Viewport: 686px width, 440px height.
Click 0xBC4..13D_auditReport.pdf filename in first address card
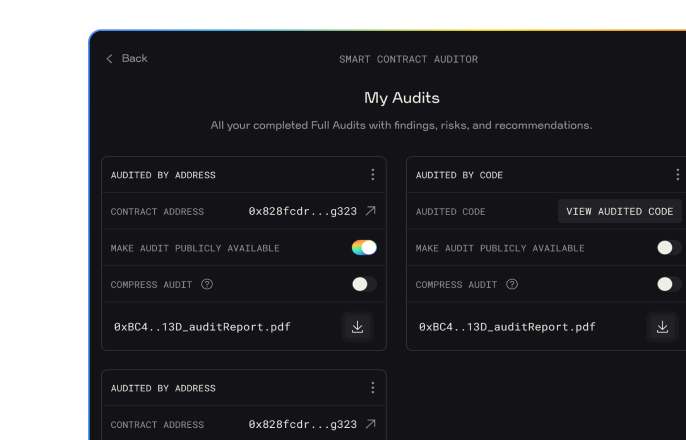202,327
